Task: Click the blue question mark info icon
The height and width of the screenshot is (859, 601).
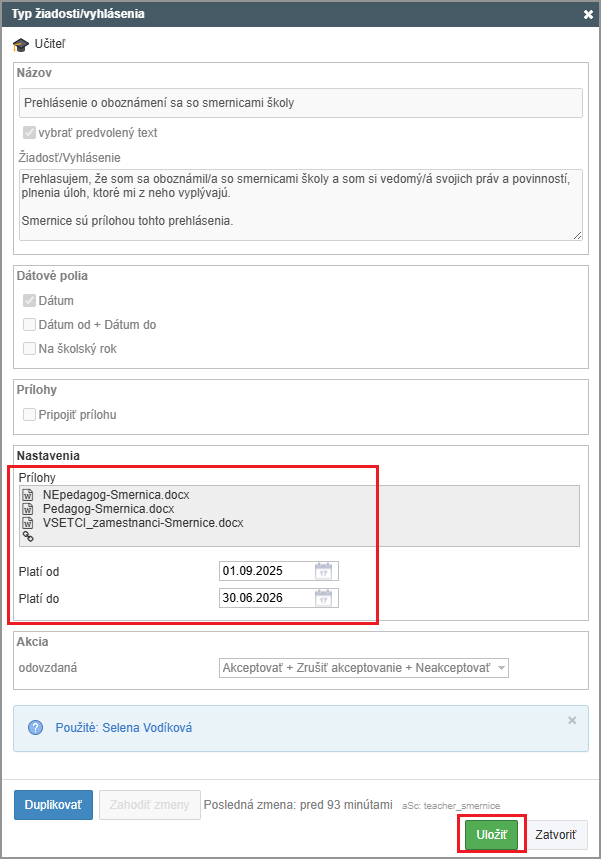Action: point(35,727)
